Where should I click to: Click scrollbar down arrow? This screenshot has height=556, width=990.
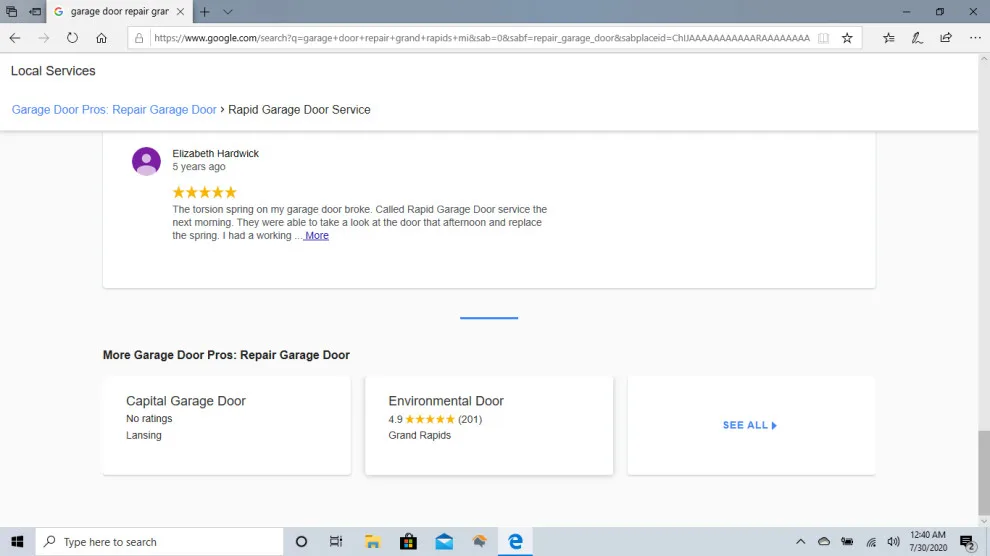[x=983, y=521]
